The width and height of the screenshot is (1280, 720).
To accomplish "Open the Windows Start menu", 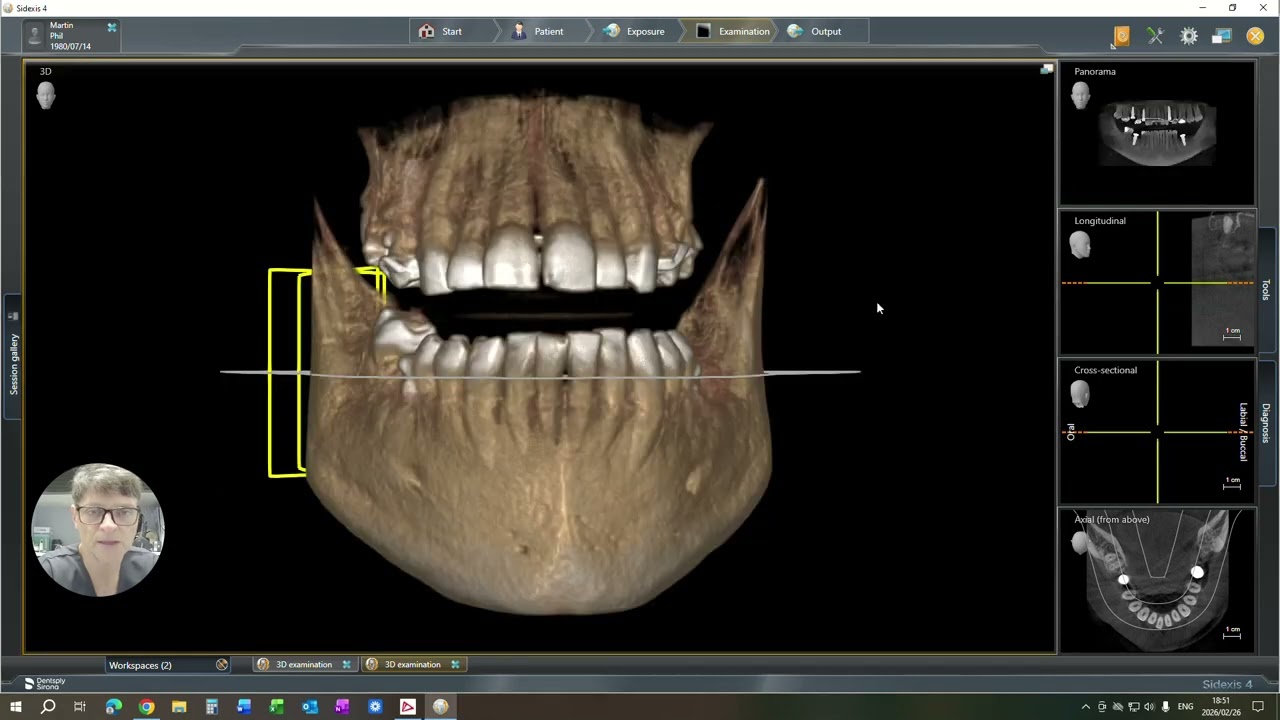I will 15,707.
